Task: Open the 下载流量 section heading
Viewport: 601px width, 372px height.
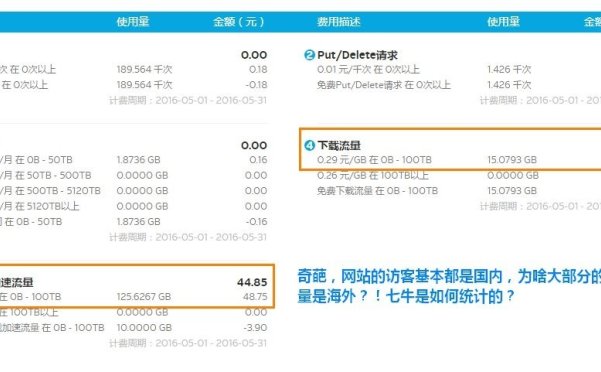Action: coord(339,146)
